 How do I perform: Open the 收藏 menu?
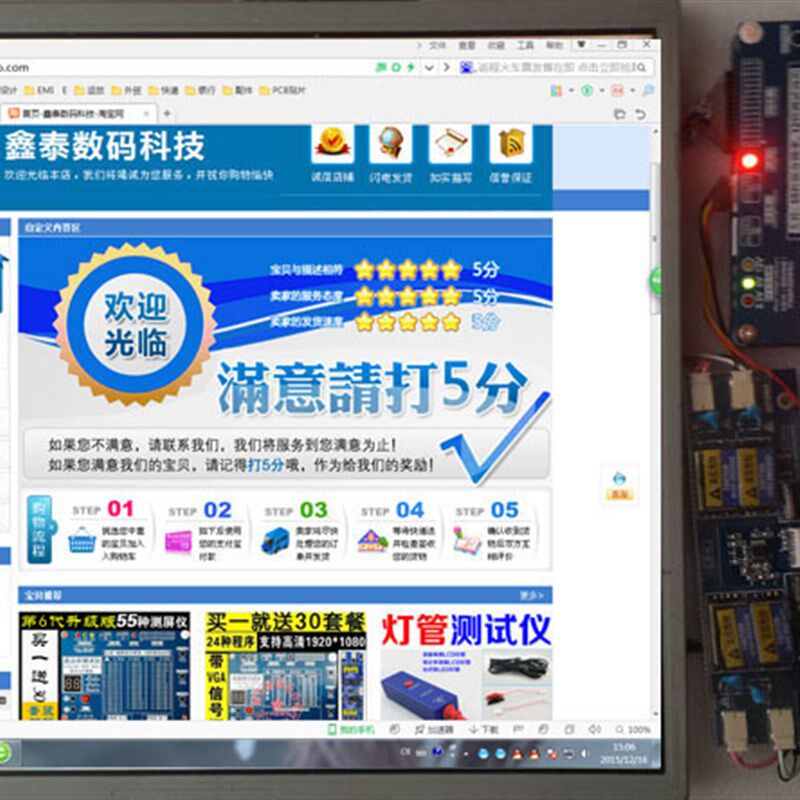pyautogui.click(x=495, y=45)
